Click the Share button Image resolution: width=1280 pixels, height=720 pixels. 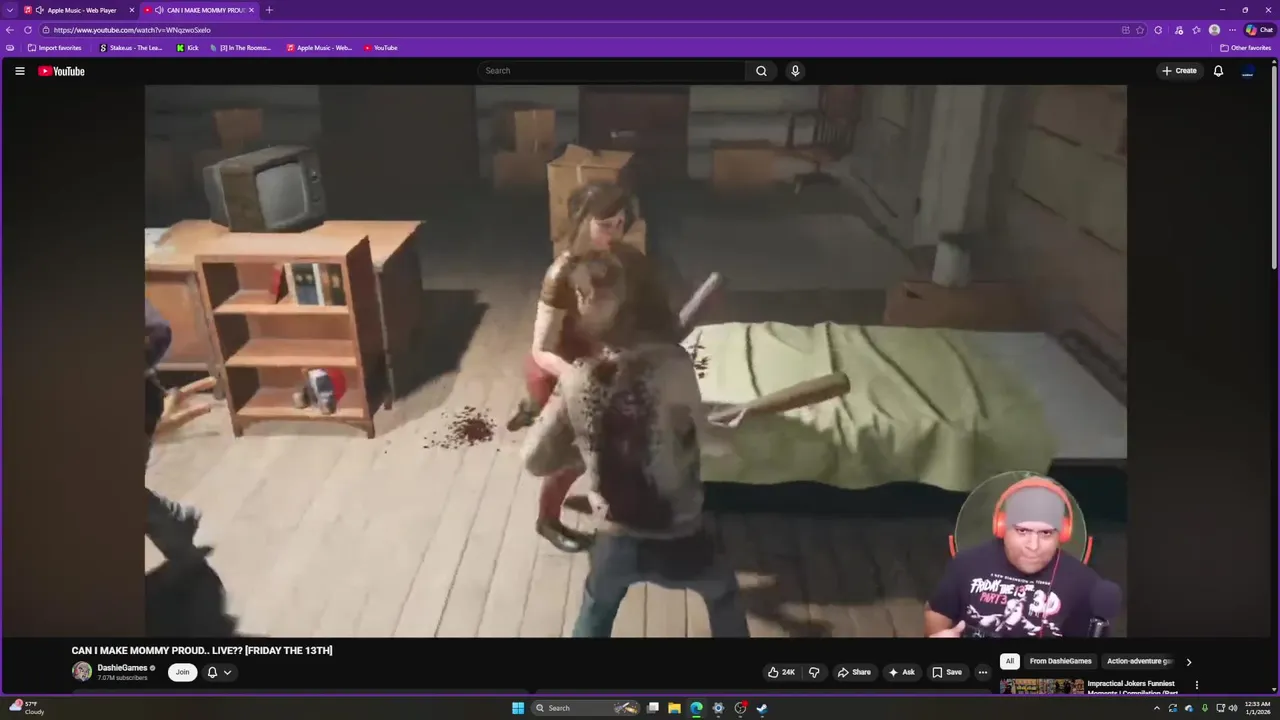coord(853,672)
